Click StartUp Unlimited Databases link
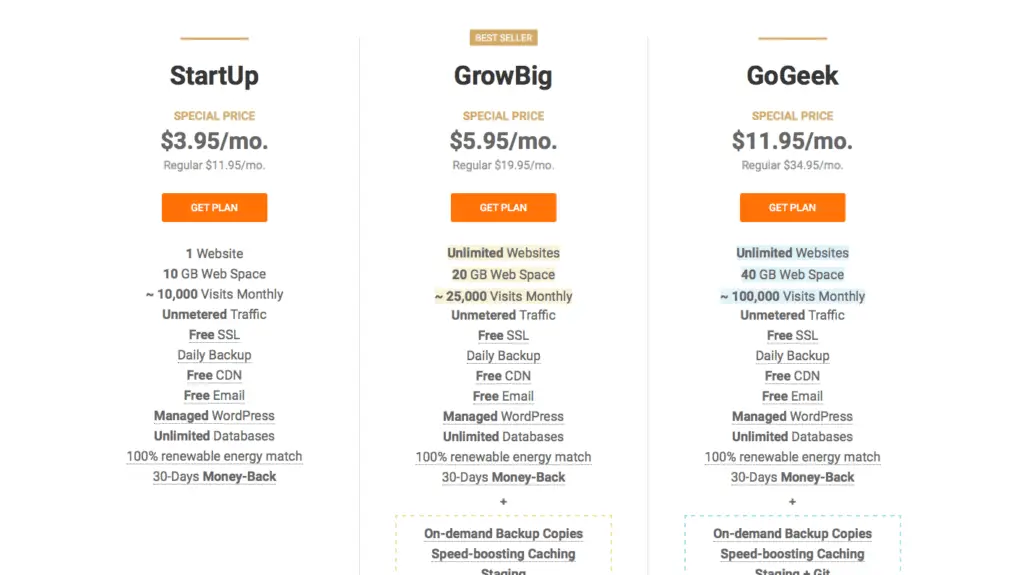This screenshot has height=575, width=1024. click(x=214, y=436)
